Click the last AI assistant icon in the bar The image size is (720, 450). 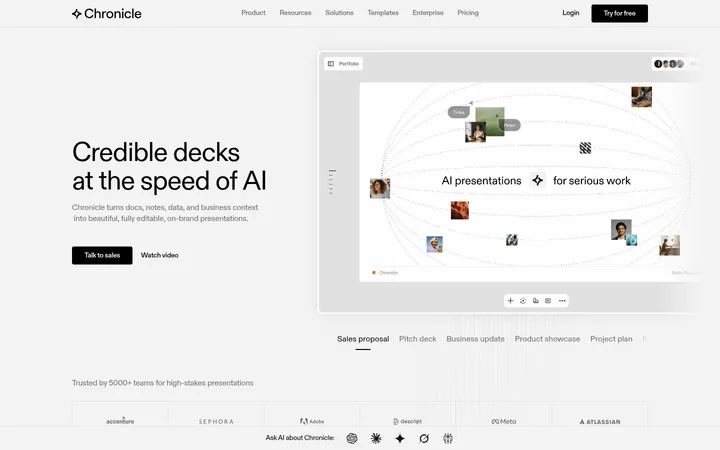click(448, 439)
